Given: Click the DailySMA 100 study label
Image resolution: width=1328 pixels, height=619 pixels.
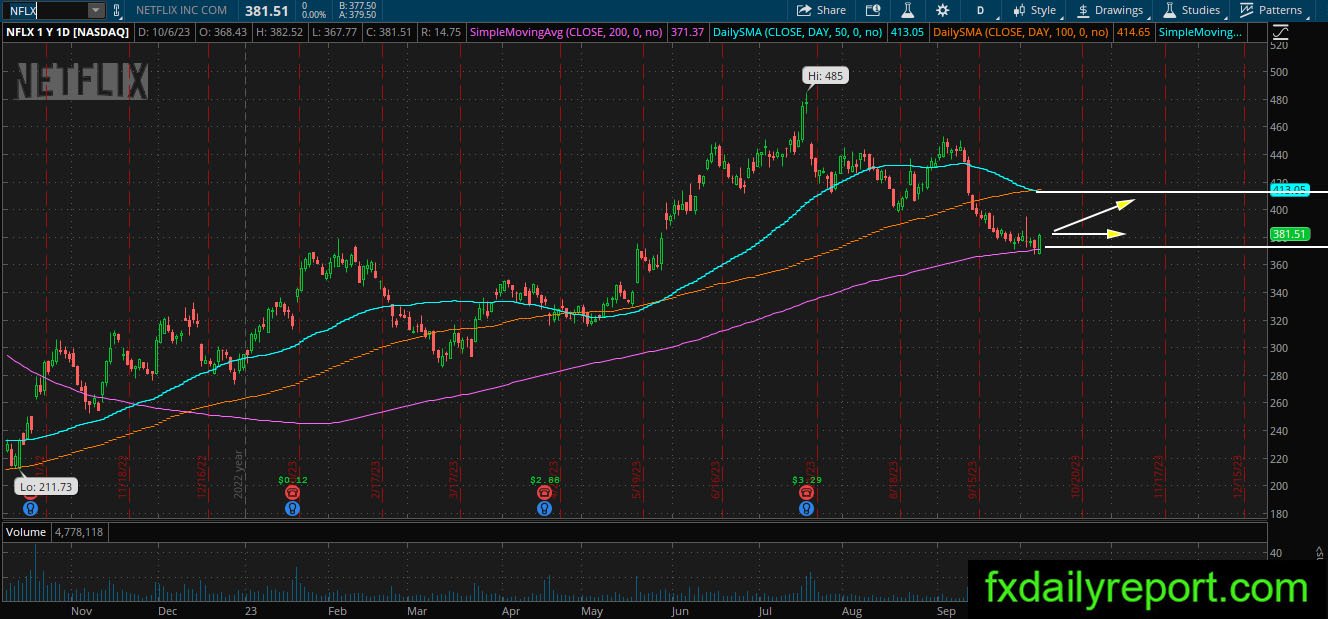Looking at the screenshot, I should (1021, 33).
